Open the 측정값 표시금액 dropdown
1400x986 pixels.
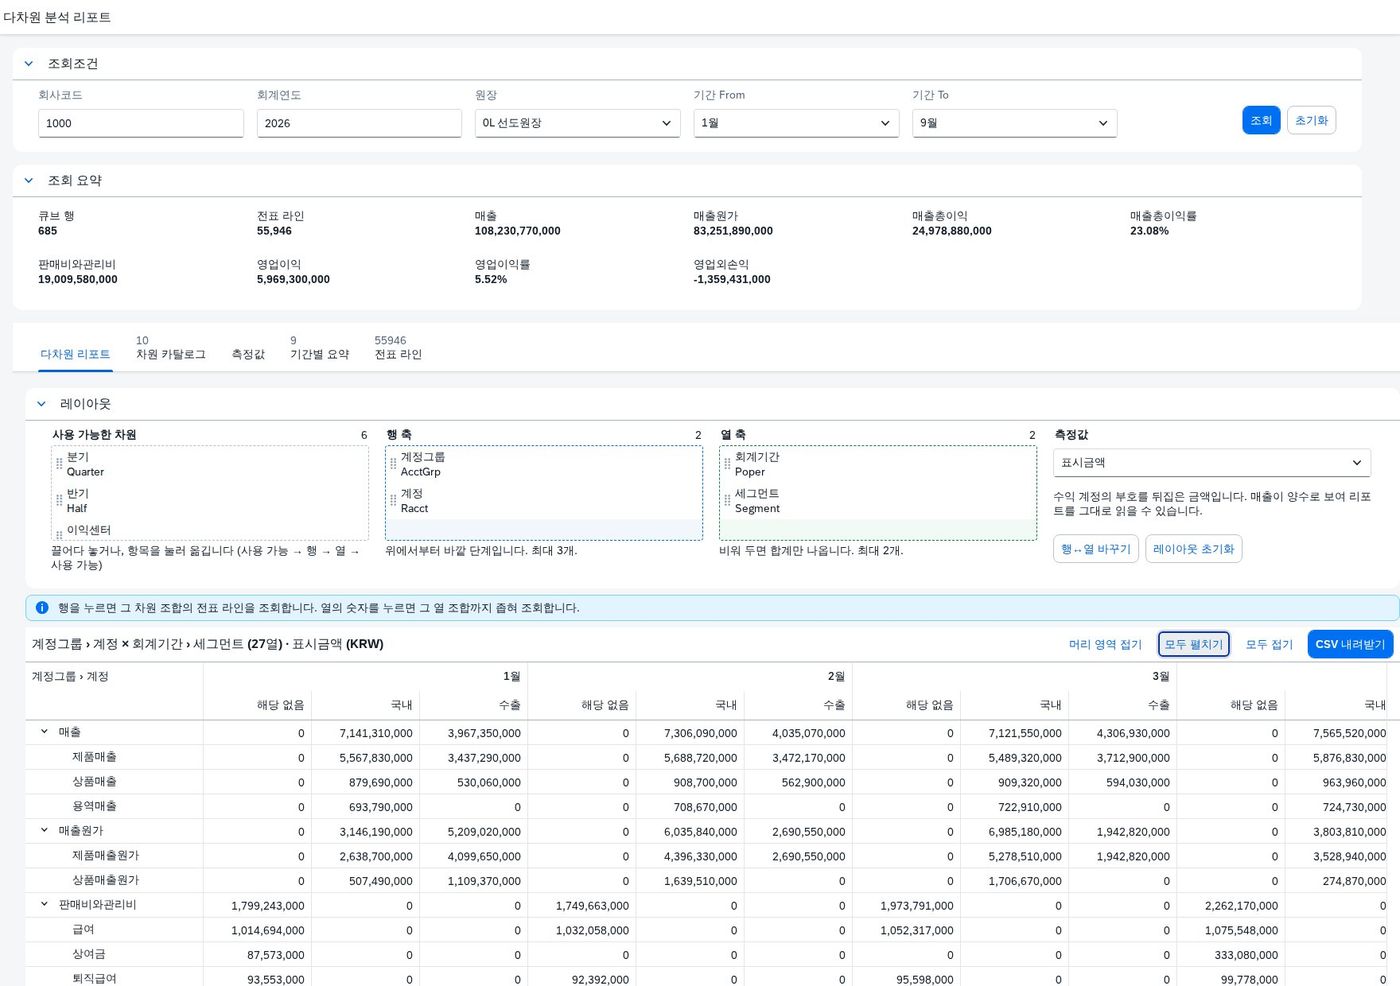pos(1211,463)
